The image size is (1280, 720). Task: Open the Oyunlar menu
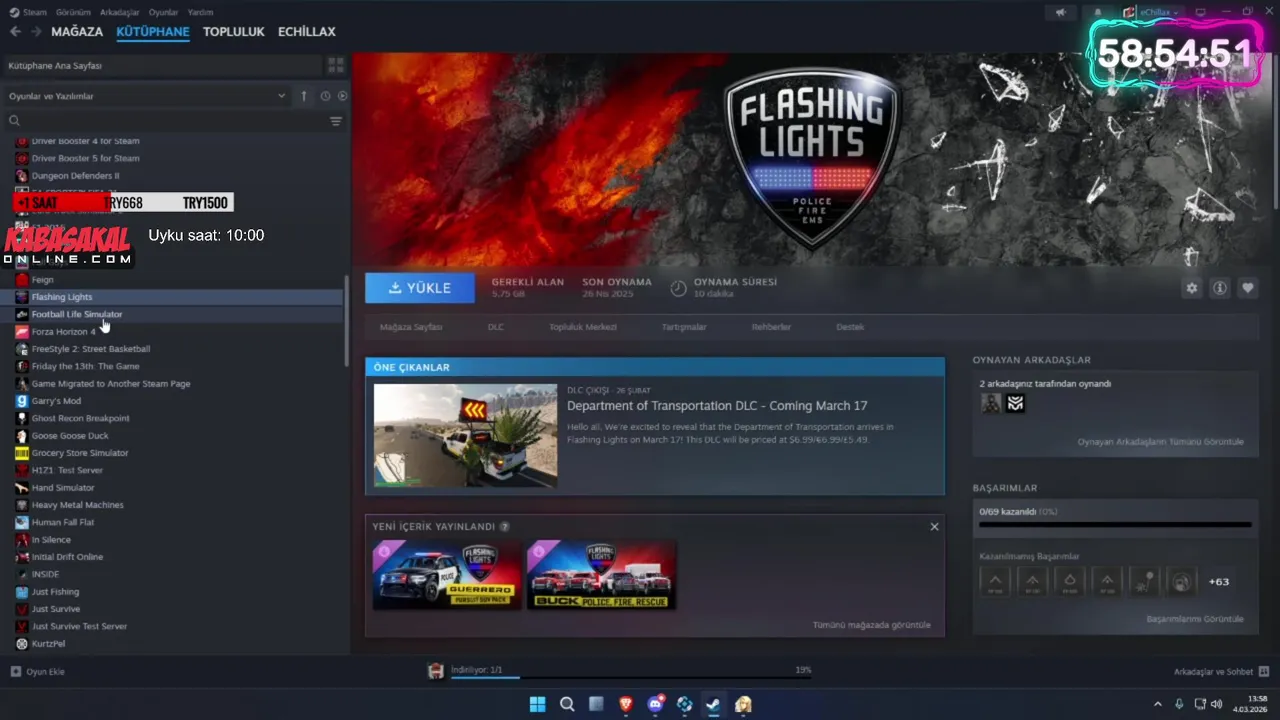click(164, 12)
